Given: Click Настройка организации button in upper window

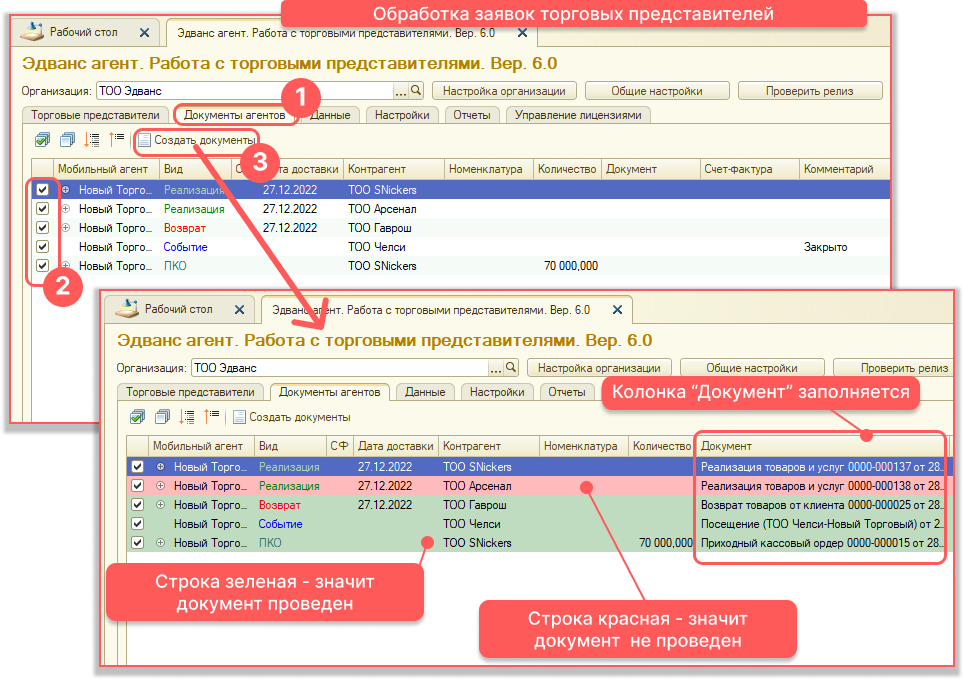Looking at the screenshot, I should click(504, 91).
